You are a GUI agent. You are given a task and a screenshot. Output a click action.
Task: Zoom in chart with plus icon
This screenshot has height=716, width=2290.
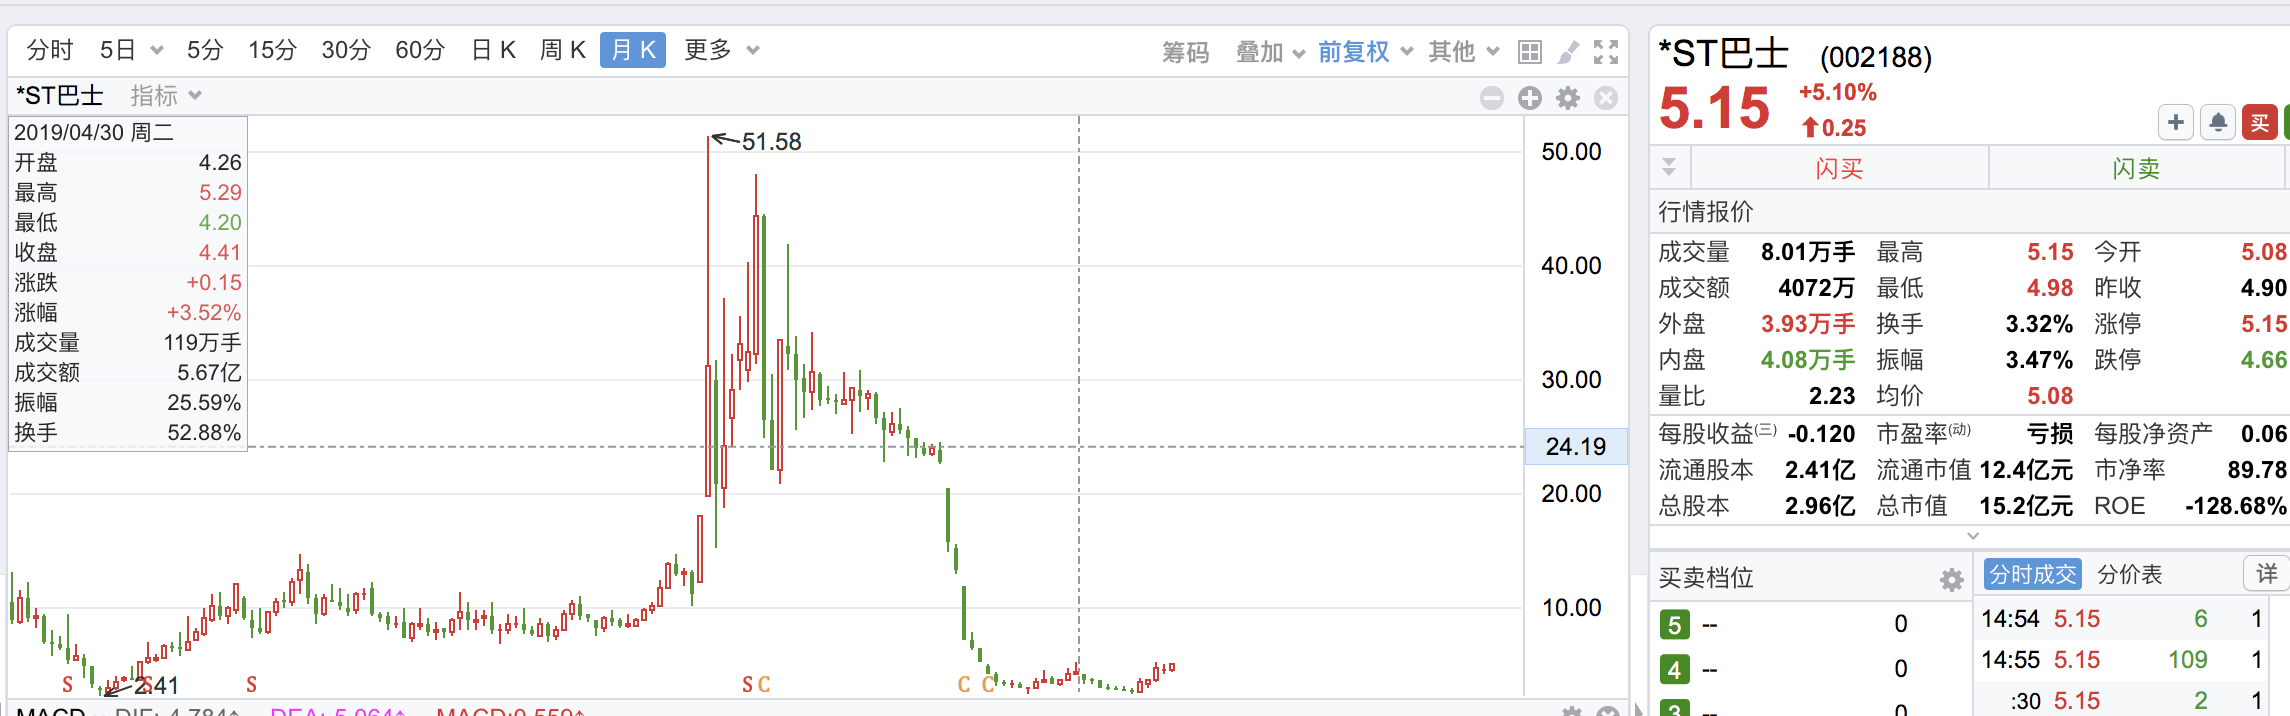pyautogui.click(x=1530, y=98)
